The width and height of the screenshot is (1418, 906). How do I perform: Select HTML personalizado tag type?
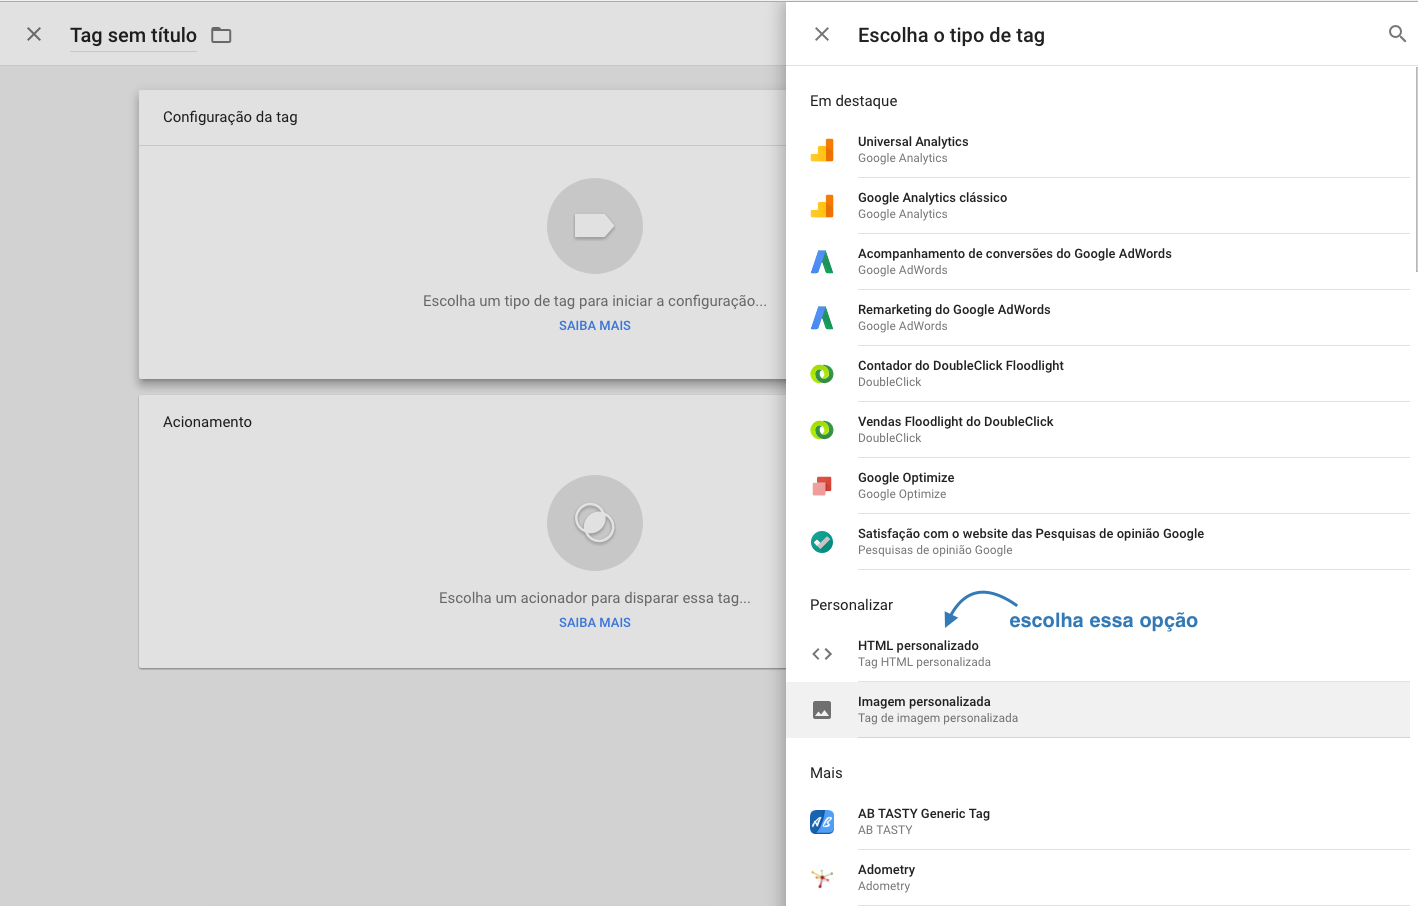pyautogui.click(x=1098, y=654)
